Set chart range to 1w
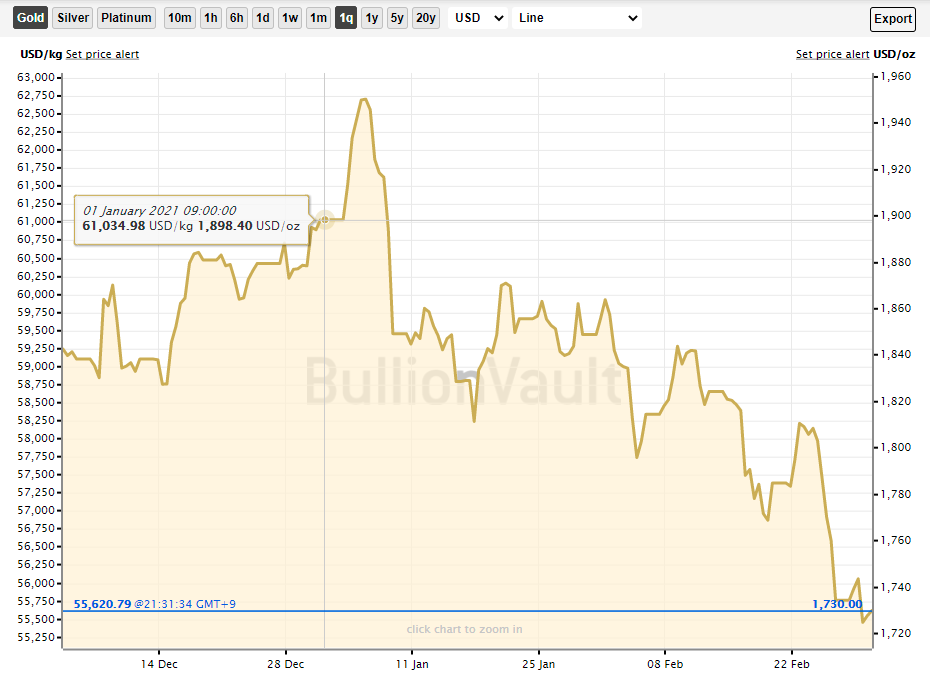 click(290, 18)
